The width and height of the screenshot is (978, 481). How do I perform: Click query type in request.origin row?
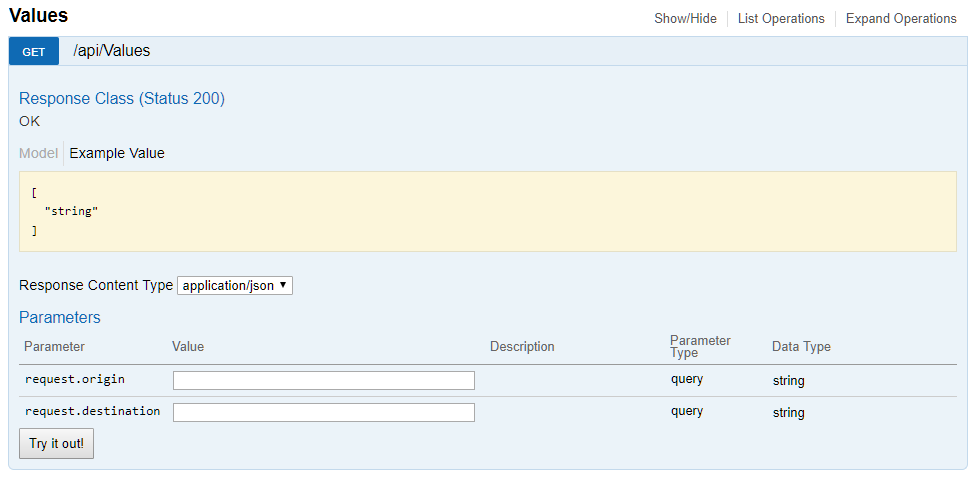(x=687, y=379)
